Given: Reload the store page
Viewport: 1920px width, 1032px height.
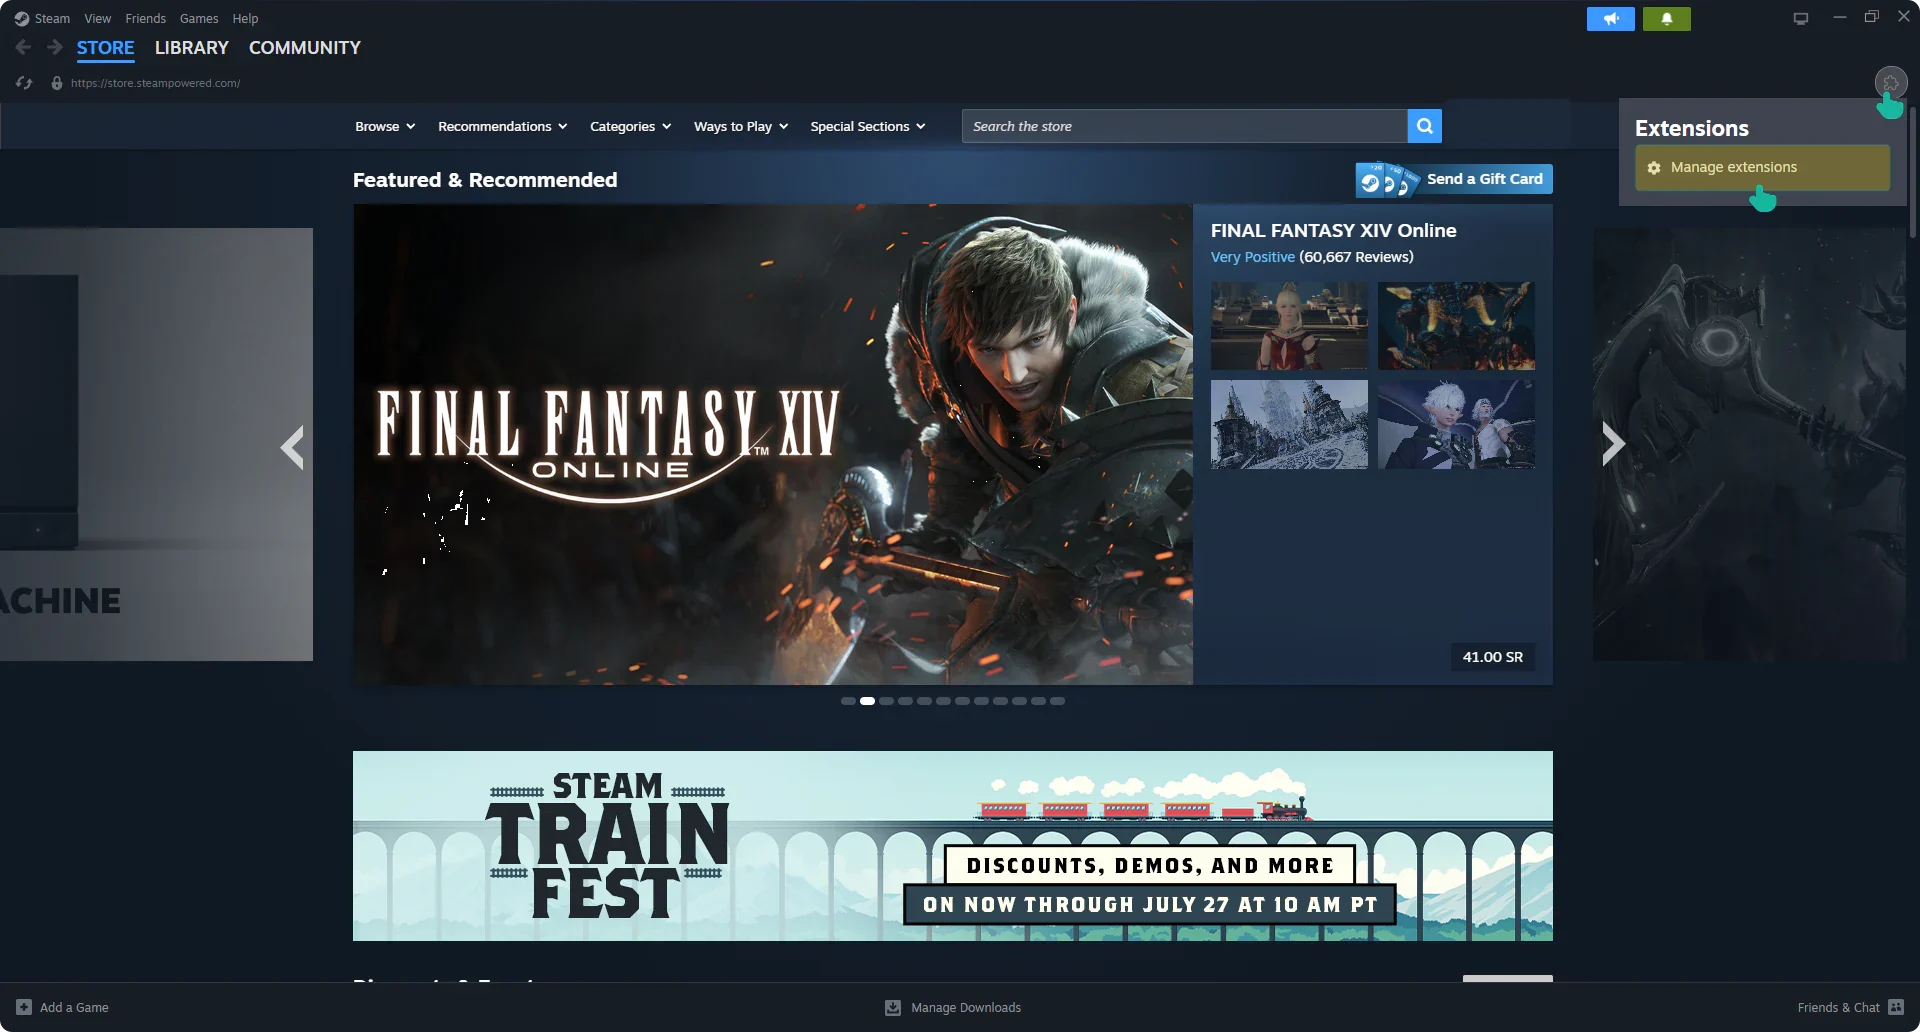Looking at the screenshot, I should pyautogui.click(x=24, y=83).
